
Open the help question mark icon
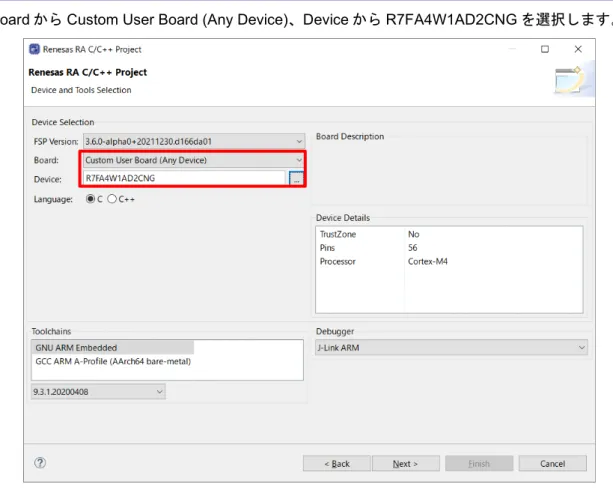point(40,463)
